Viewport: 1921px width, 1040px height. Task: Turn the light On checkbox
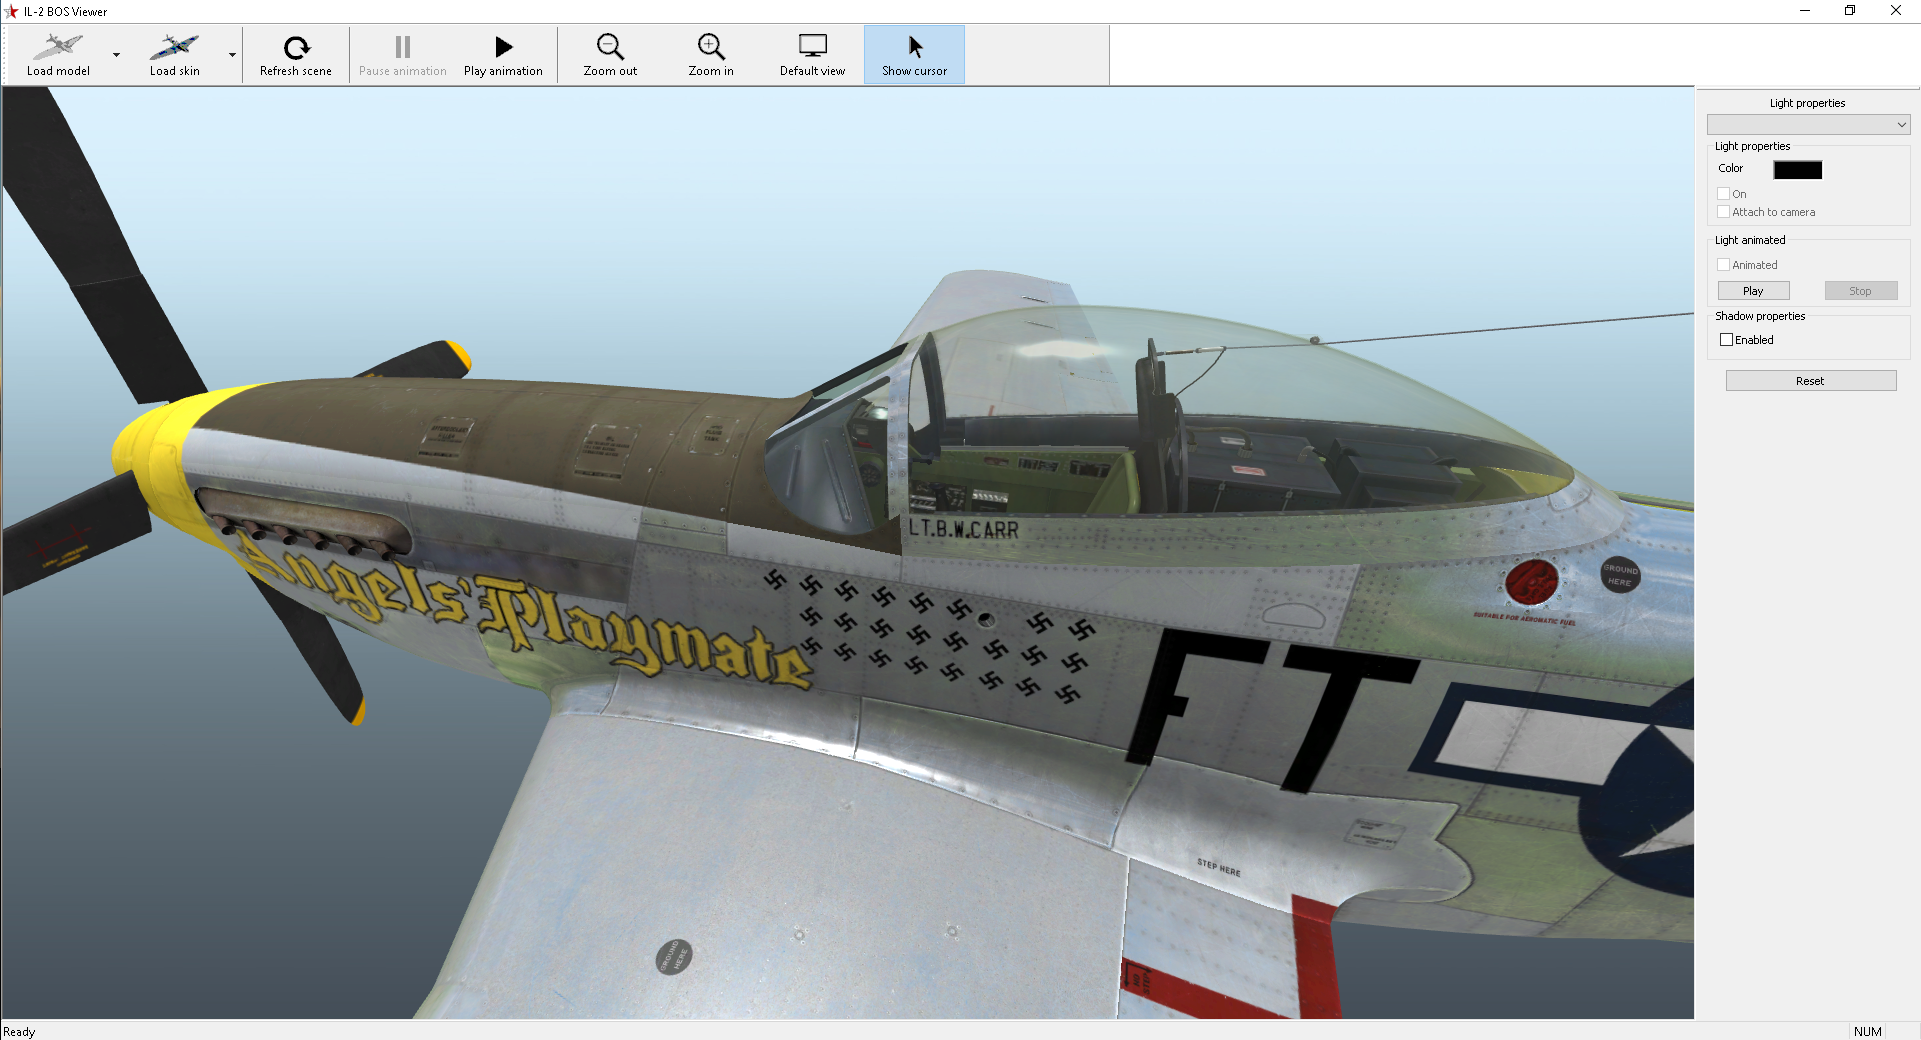[x=1723, y=194]
